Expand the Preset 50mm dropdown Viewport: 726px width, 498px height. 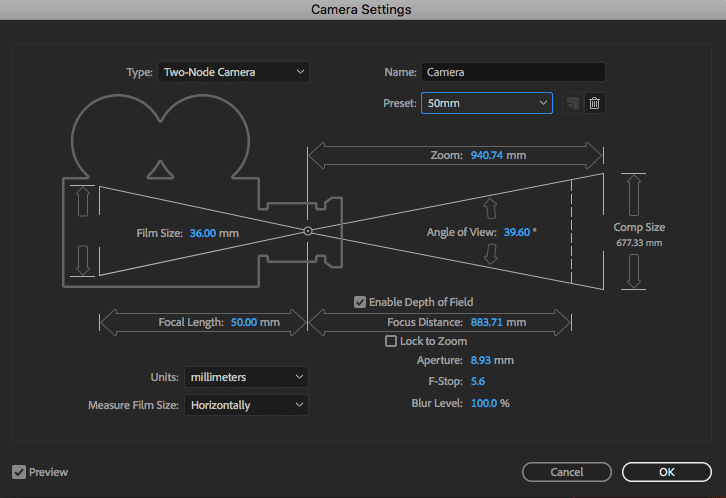pos(487,103)
